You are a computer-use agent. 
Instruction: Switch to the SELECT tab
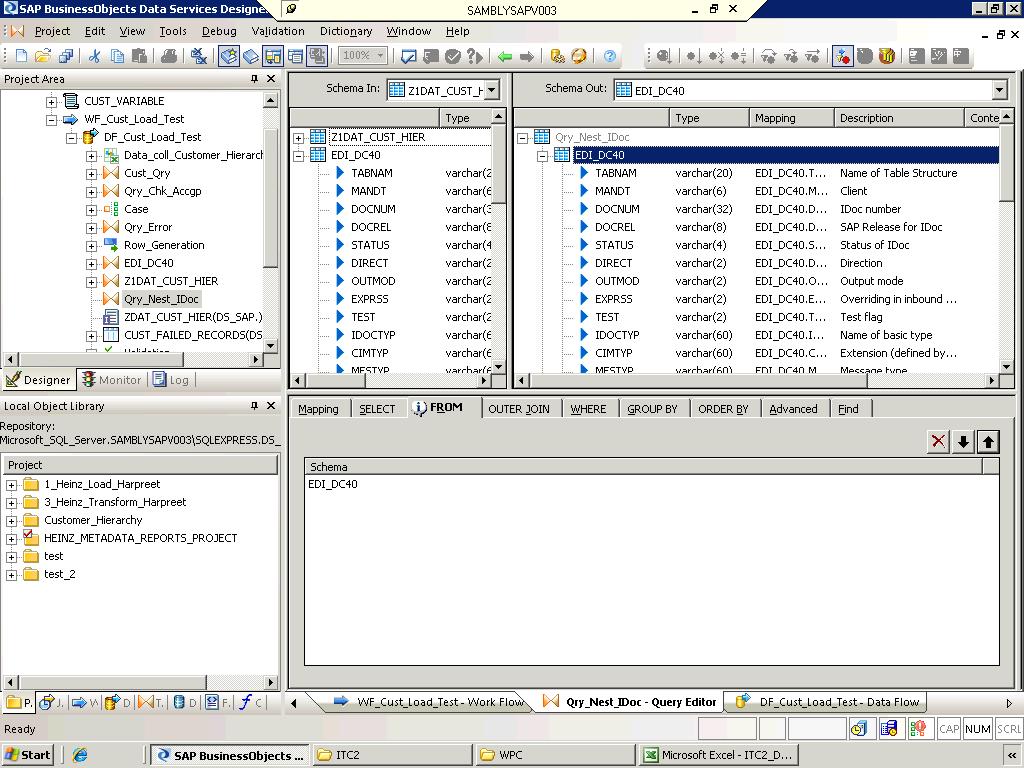pos(377,409)
